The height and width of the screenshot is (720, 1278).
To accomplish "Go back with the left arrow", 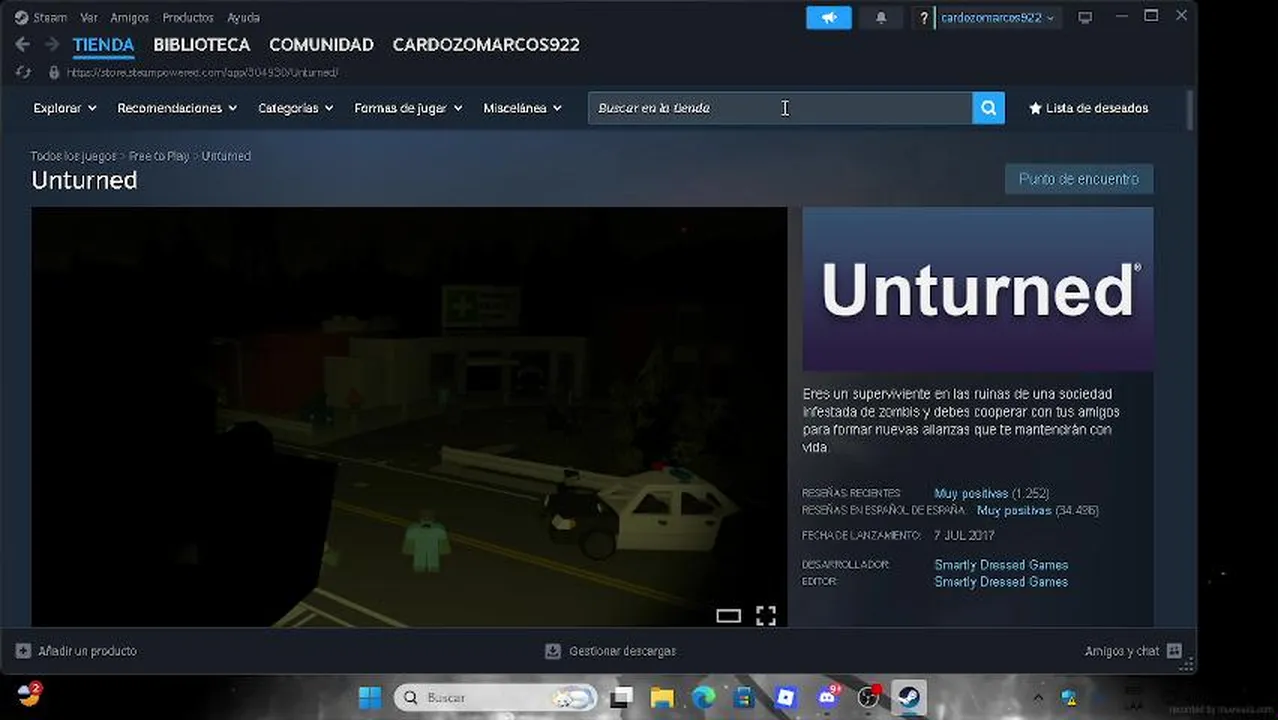I will 22,45.
